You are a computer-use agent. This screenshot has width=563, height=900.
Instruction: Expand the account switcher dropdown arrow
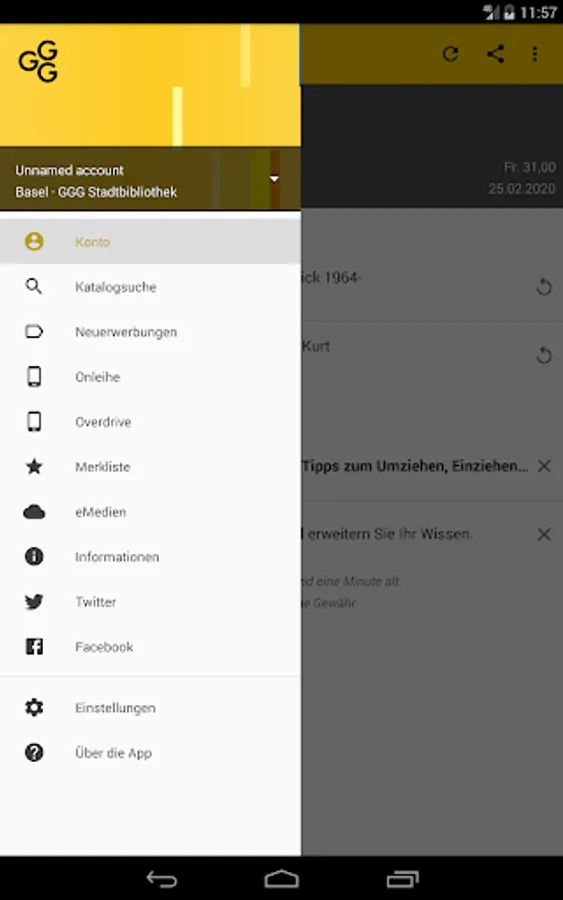274,179
